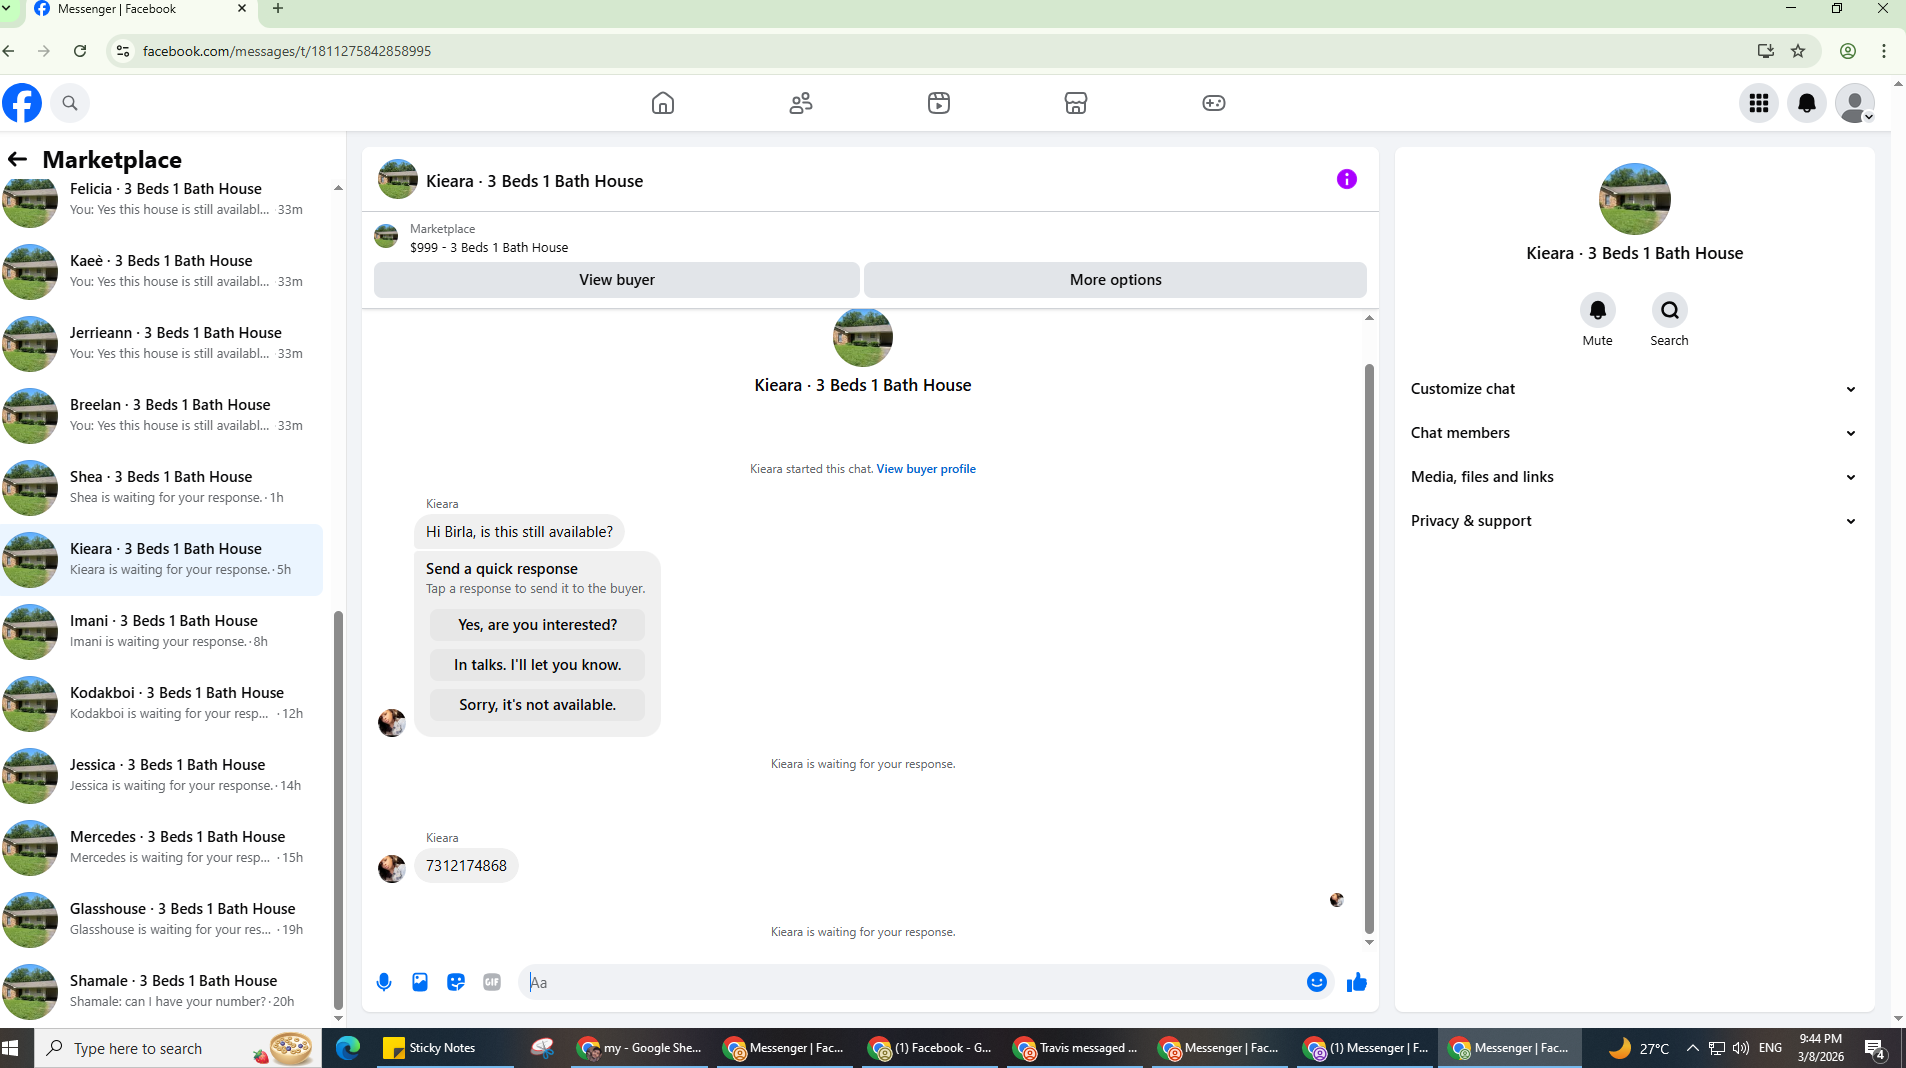Choose a GIF using the GIF icon

point(492,982)
